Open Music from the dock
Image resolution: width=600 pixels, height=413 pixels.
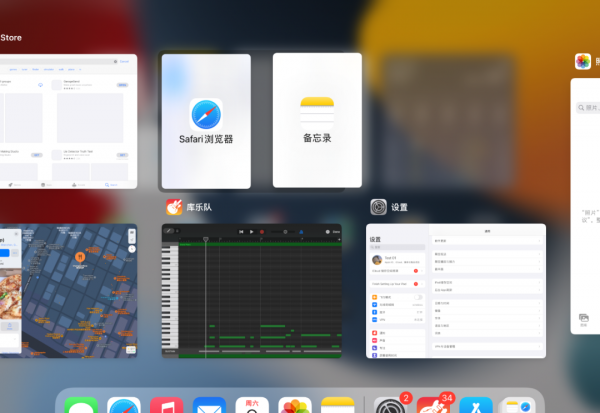pyautogui.click(x=166, y=405)
